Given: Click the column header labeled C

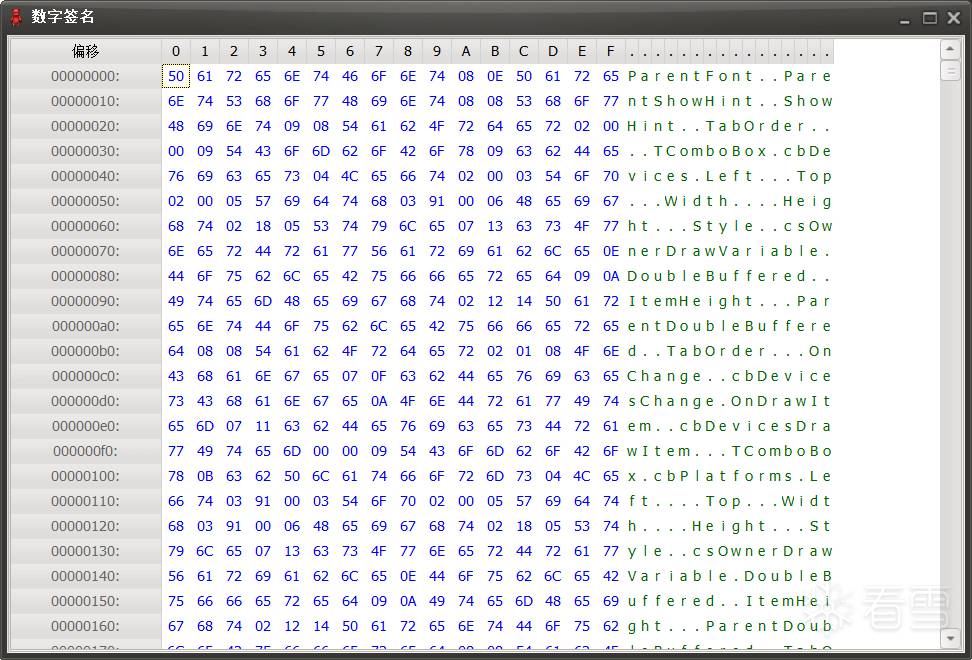Looking at the screenshot, I should pos(524,51).
